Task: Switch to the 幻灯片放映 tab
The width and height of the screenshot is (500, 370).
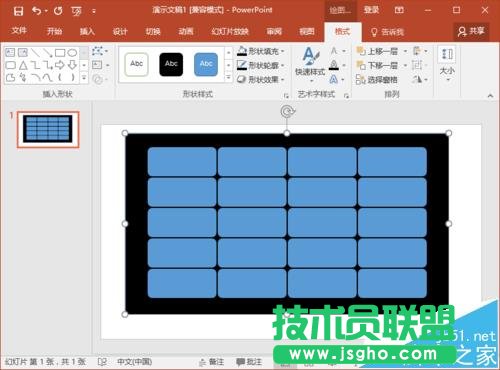Action: [x=230, y=32]
